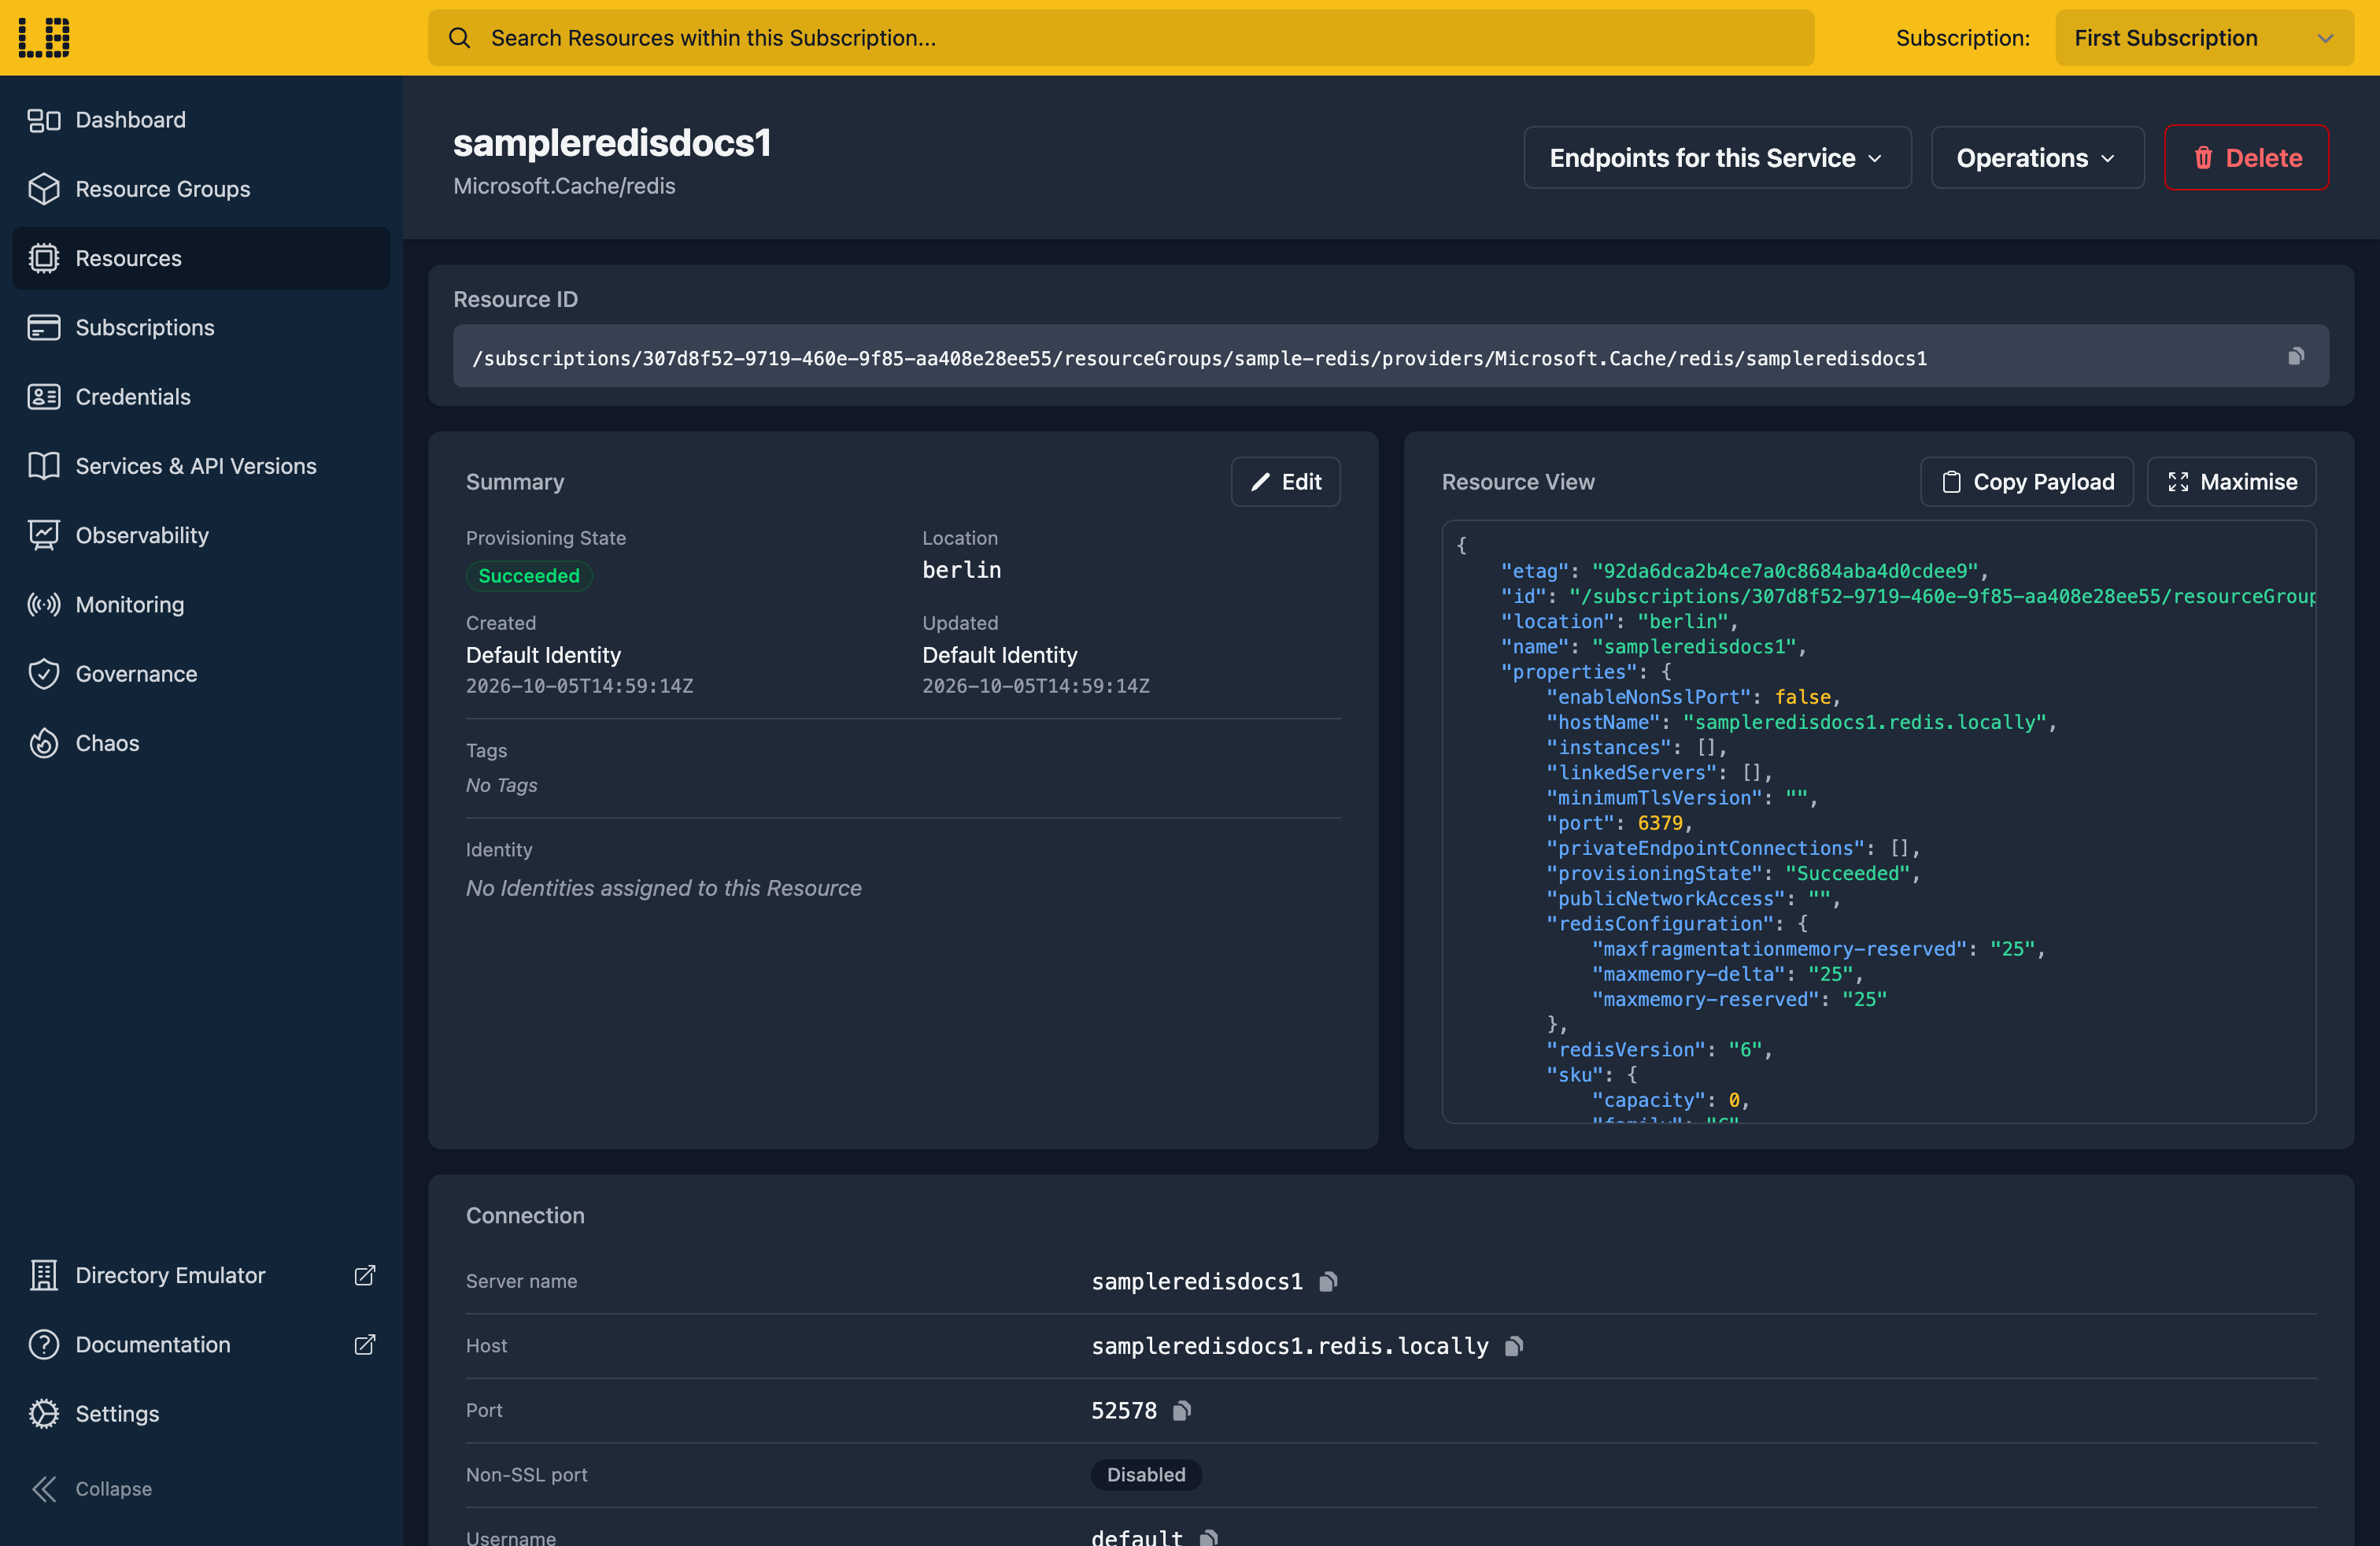The image size is (2380, 1546).
Task: Collapse the sidebar
Action: tap(92, 1488)
